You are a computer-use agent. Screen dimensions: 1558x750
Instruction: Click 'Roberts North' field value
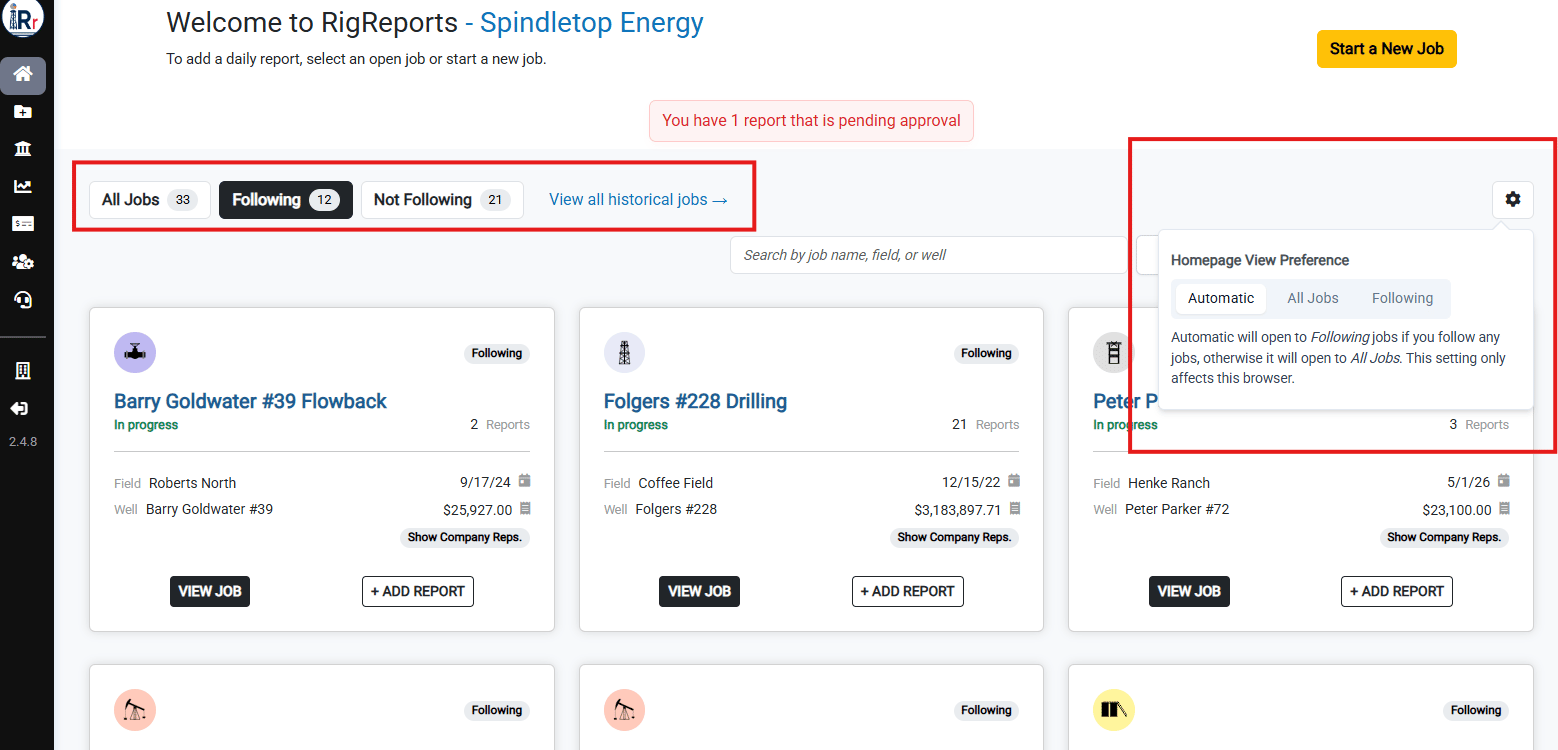point(192,483)
